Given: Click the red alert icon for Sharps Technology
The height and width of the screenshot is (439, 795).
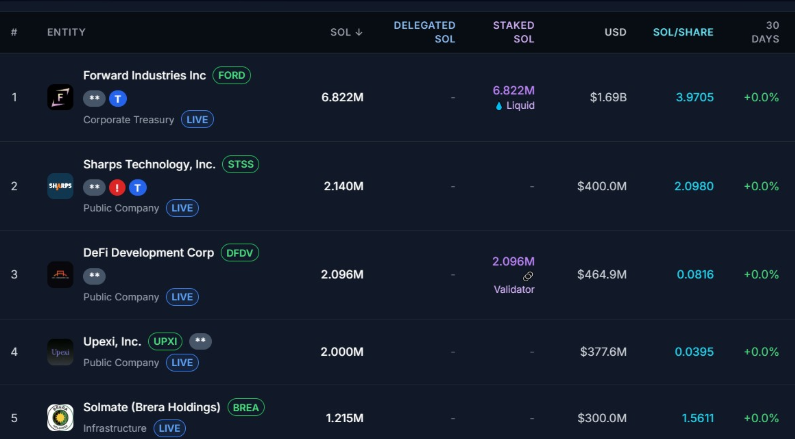Looking at the screenshot, I should pos(117,187).
